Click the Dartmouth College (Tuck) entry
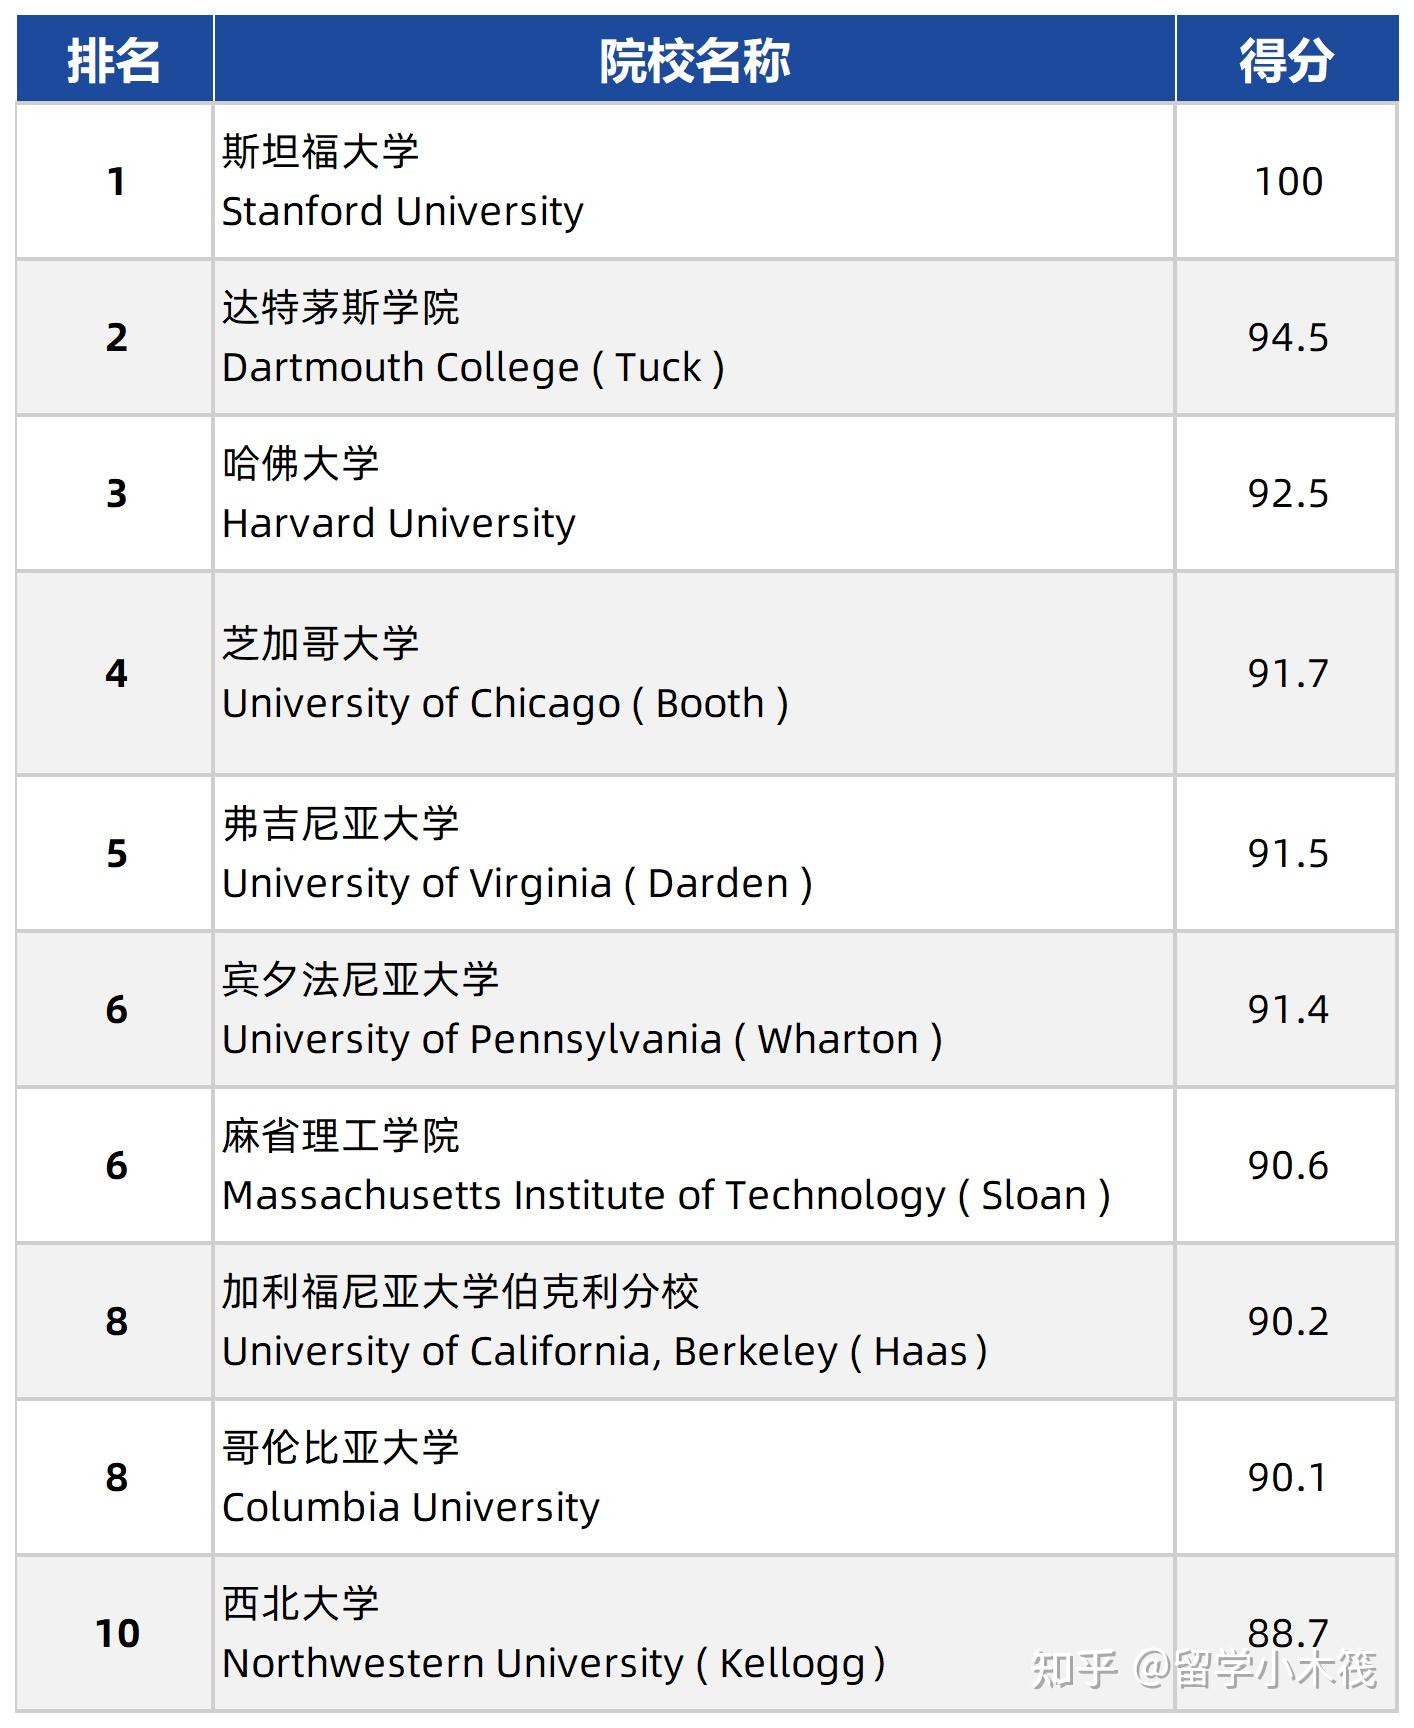 tap(473, 368)
